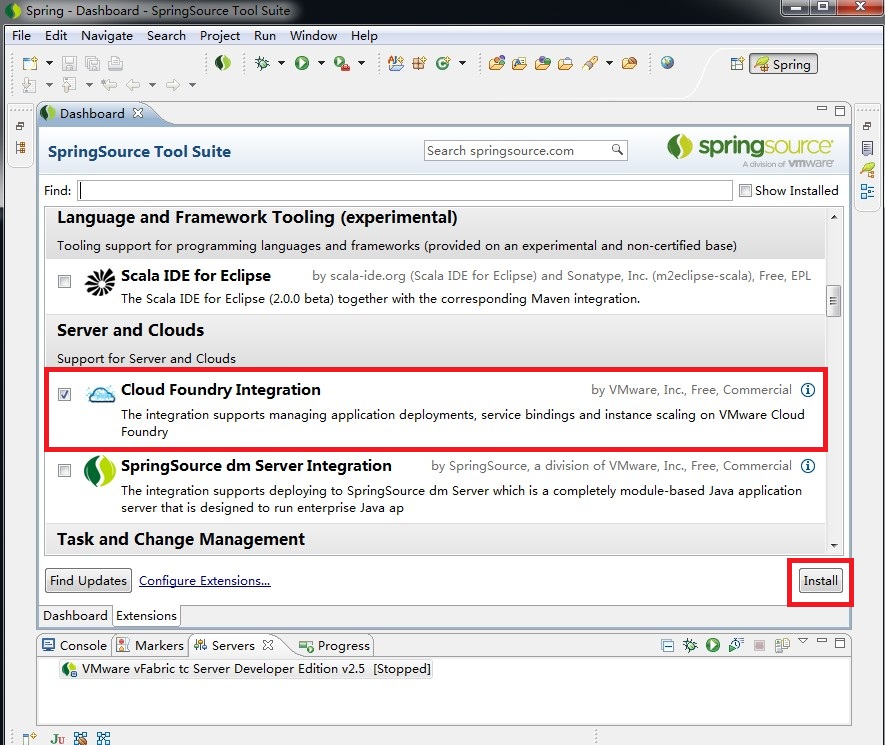885x745 pixels.
Task: Click info icon for SpringSource dm Server Integration
Action: click(x=808, y=466)
